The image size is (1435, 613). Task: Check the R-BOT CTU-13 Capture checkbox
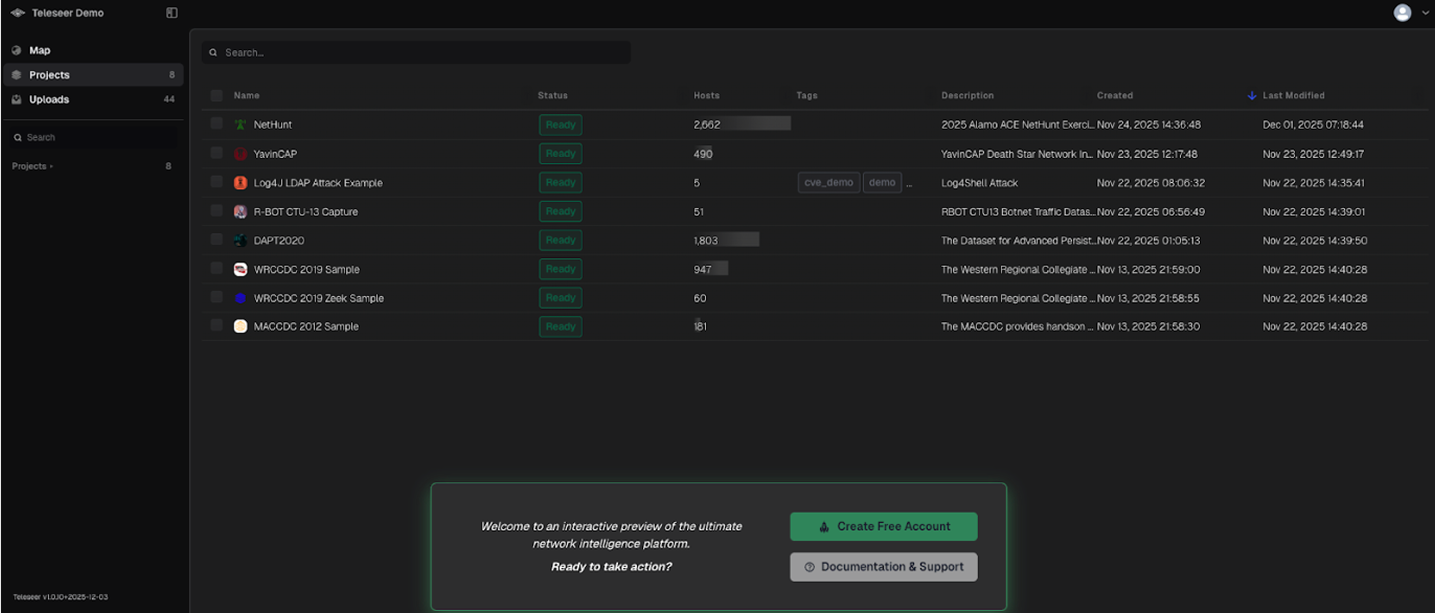pyautogui.click(x=217, y=211)
